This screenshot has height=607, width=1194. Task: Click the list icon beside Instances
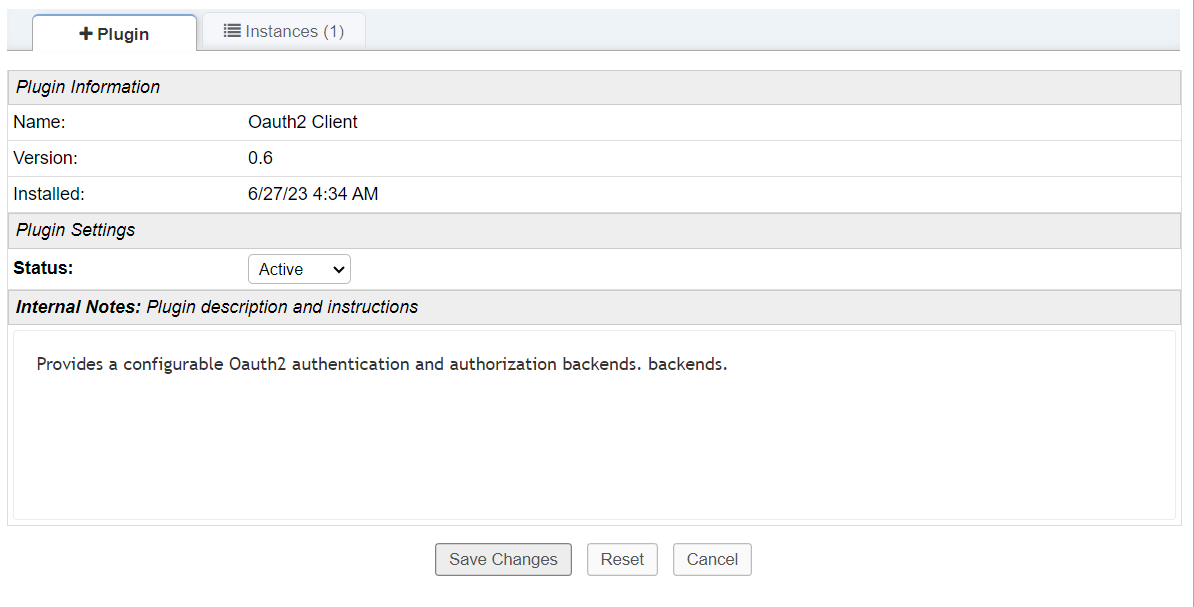232,31
